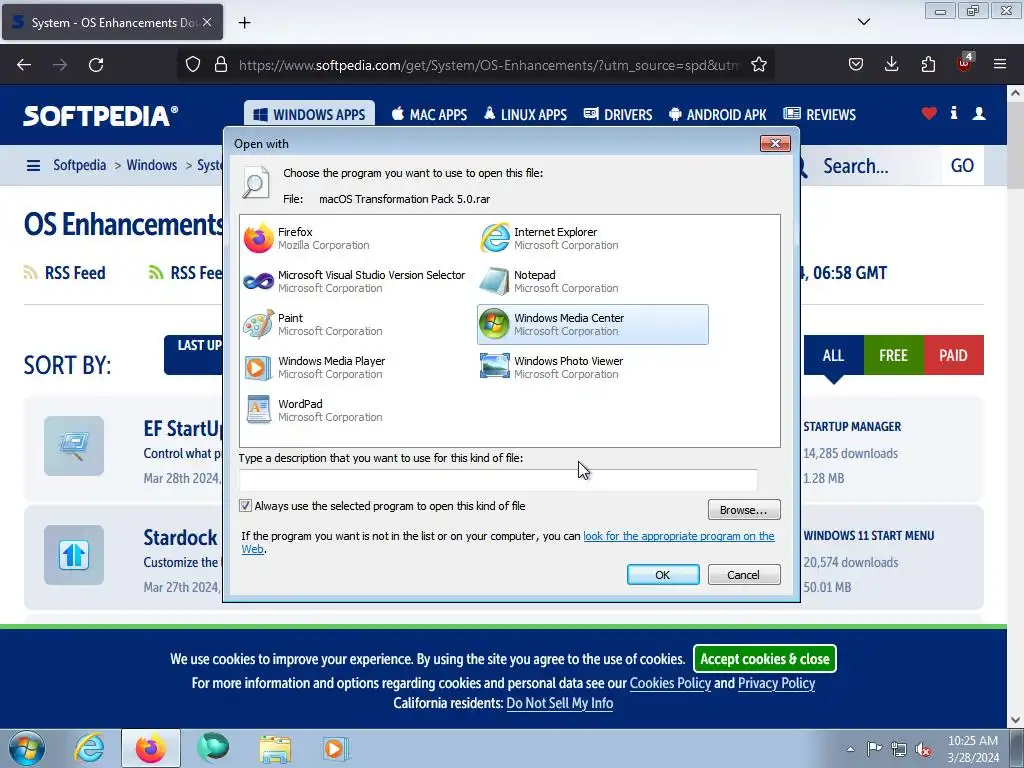The width and height of the screenshot is (1024, 768).
Task: Switch to Mac Apps section
Action: tap(429, 114)
